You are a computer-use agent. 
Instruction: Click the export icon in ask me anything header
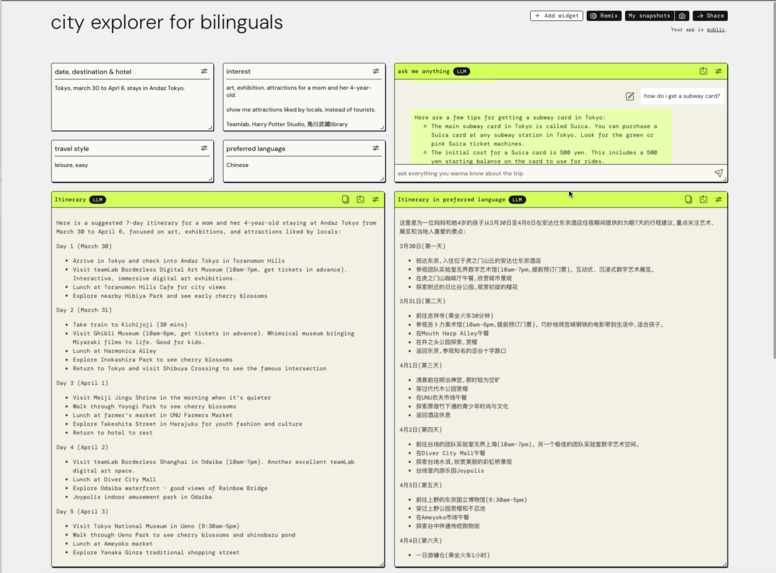click(x=703, y=71)
